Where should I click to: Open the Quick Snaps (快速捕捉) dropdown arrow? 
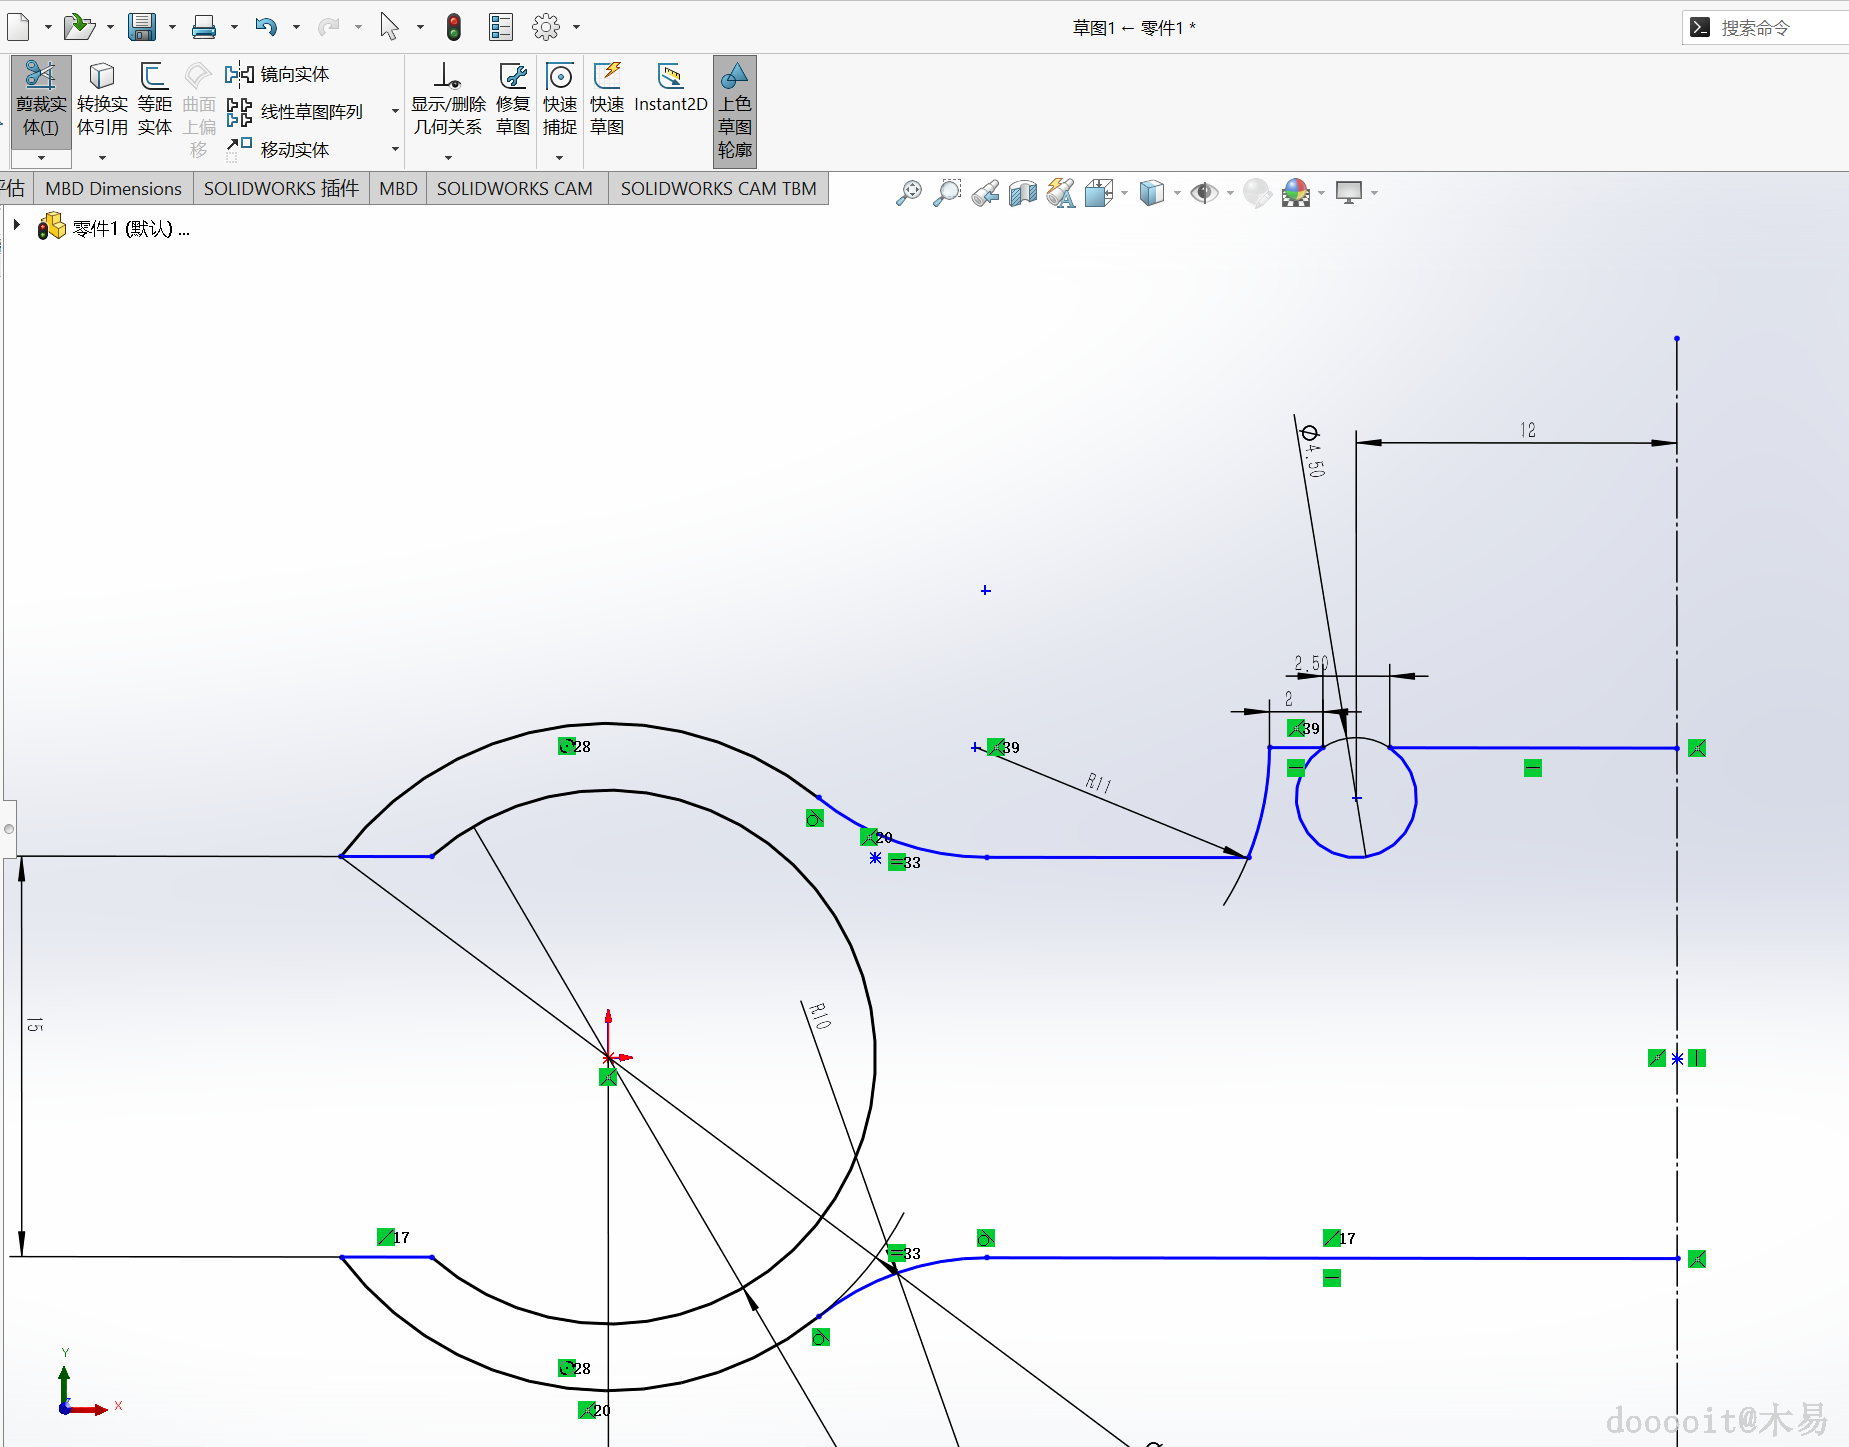pyautogui.click(x=559, y=158)
